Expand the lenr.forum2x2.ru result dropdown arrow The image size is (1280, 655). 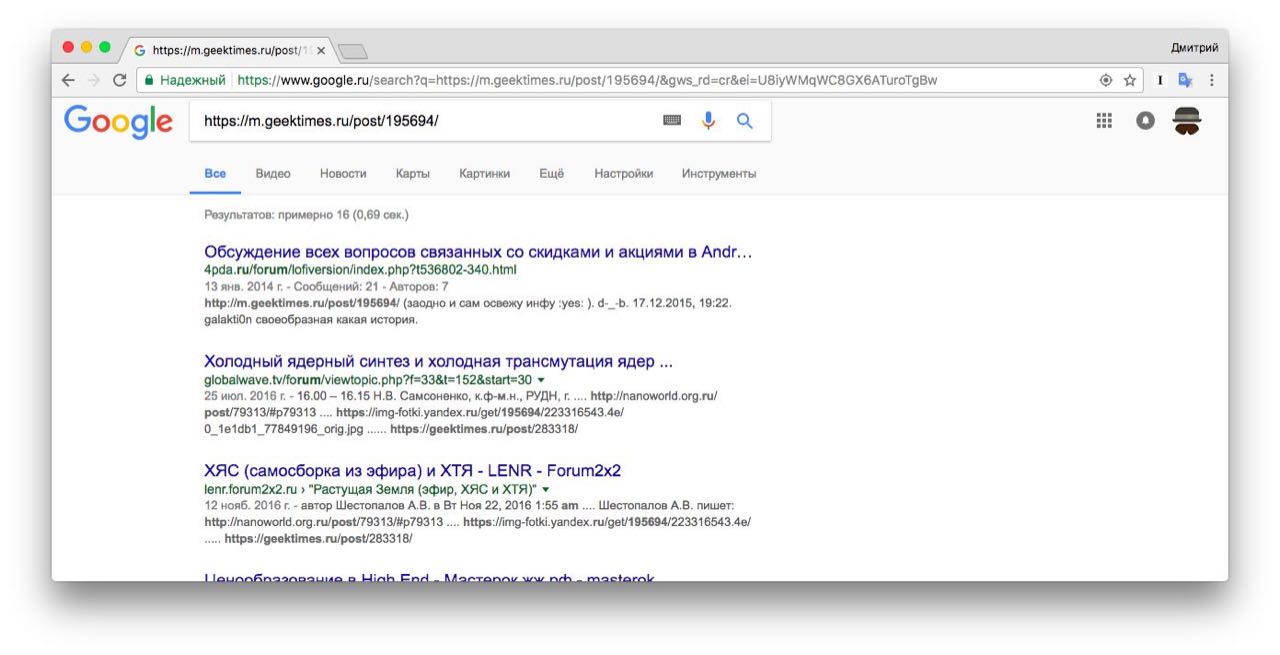pos(546,490)
